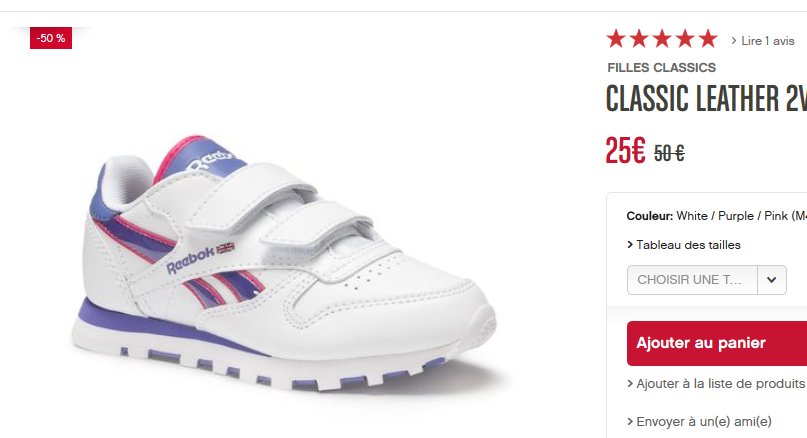
Task: Click the -50 % discount badge
Action: [x=51, y=38]
